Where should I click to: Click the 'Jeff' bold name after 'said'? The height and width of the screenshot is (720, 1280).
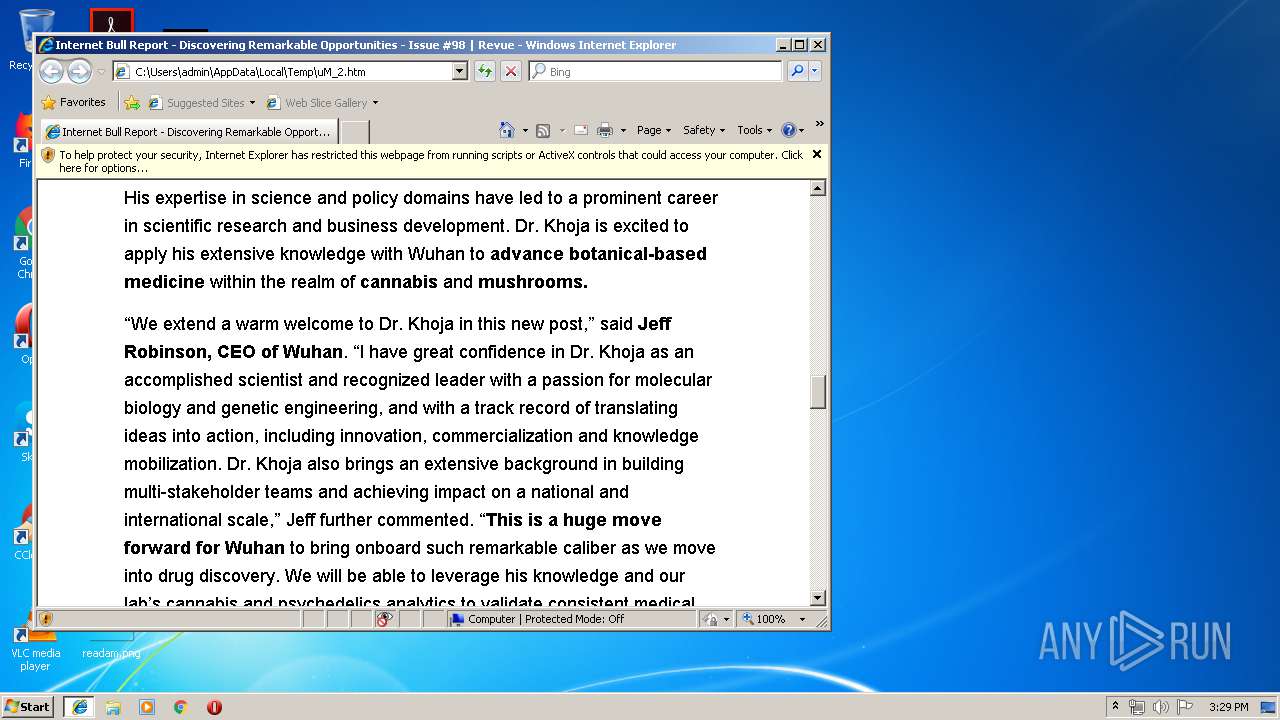[655, 324]
